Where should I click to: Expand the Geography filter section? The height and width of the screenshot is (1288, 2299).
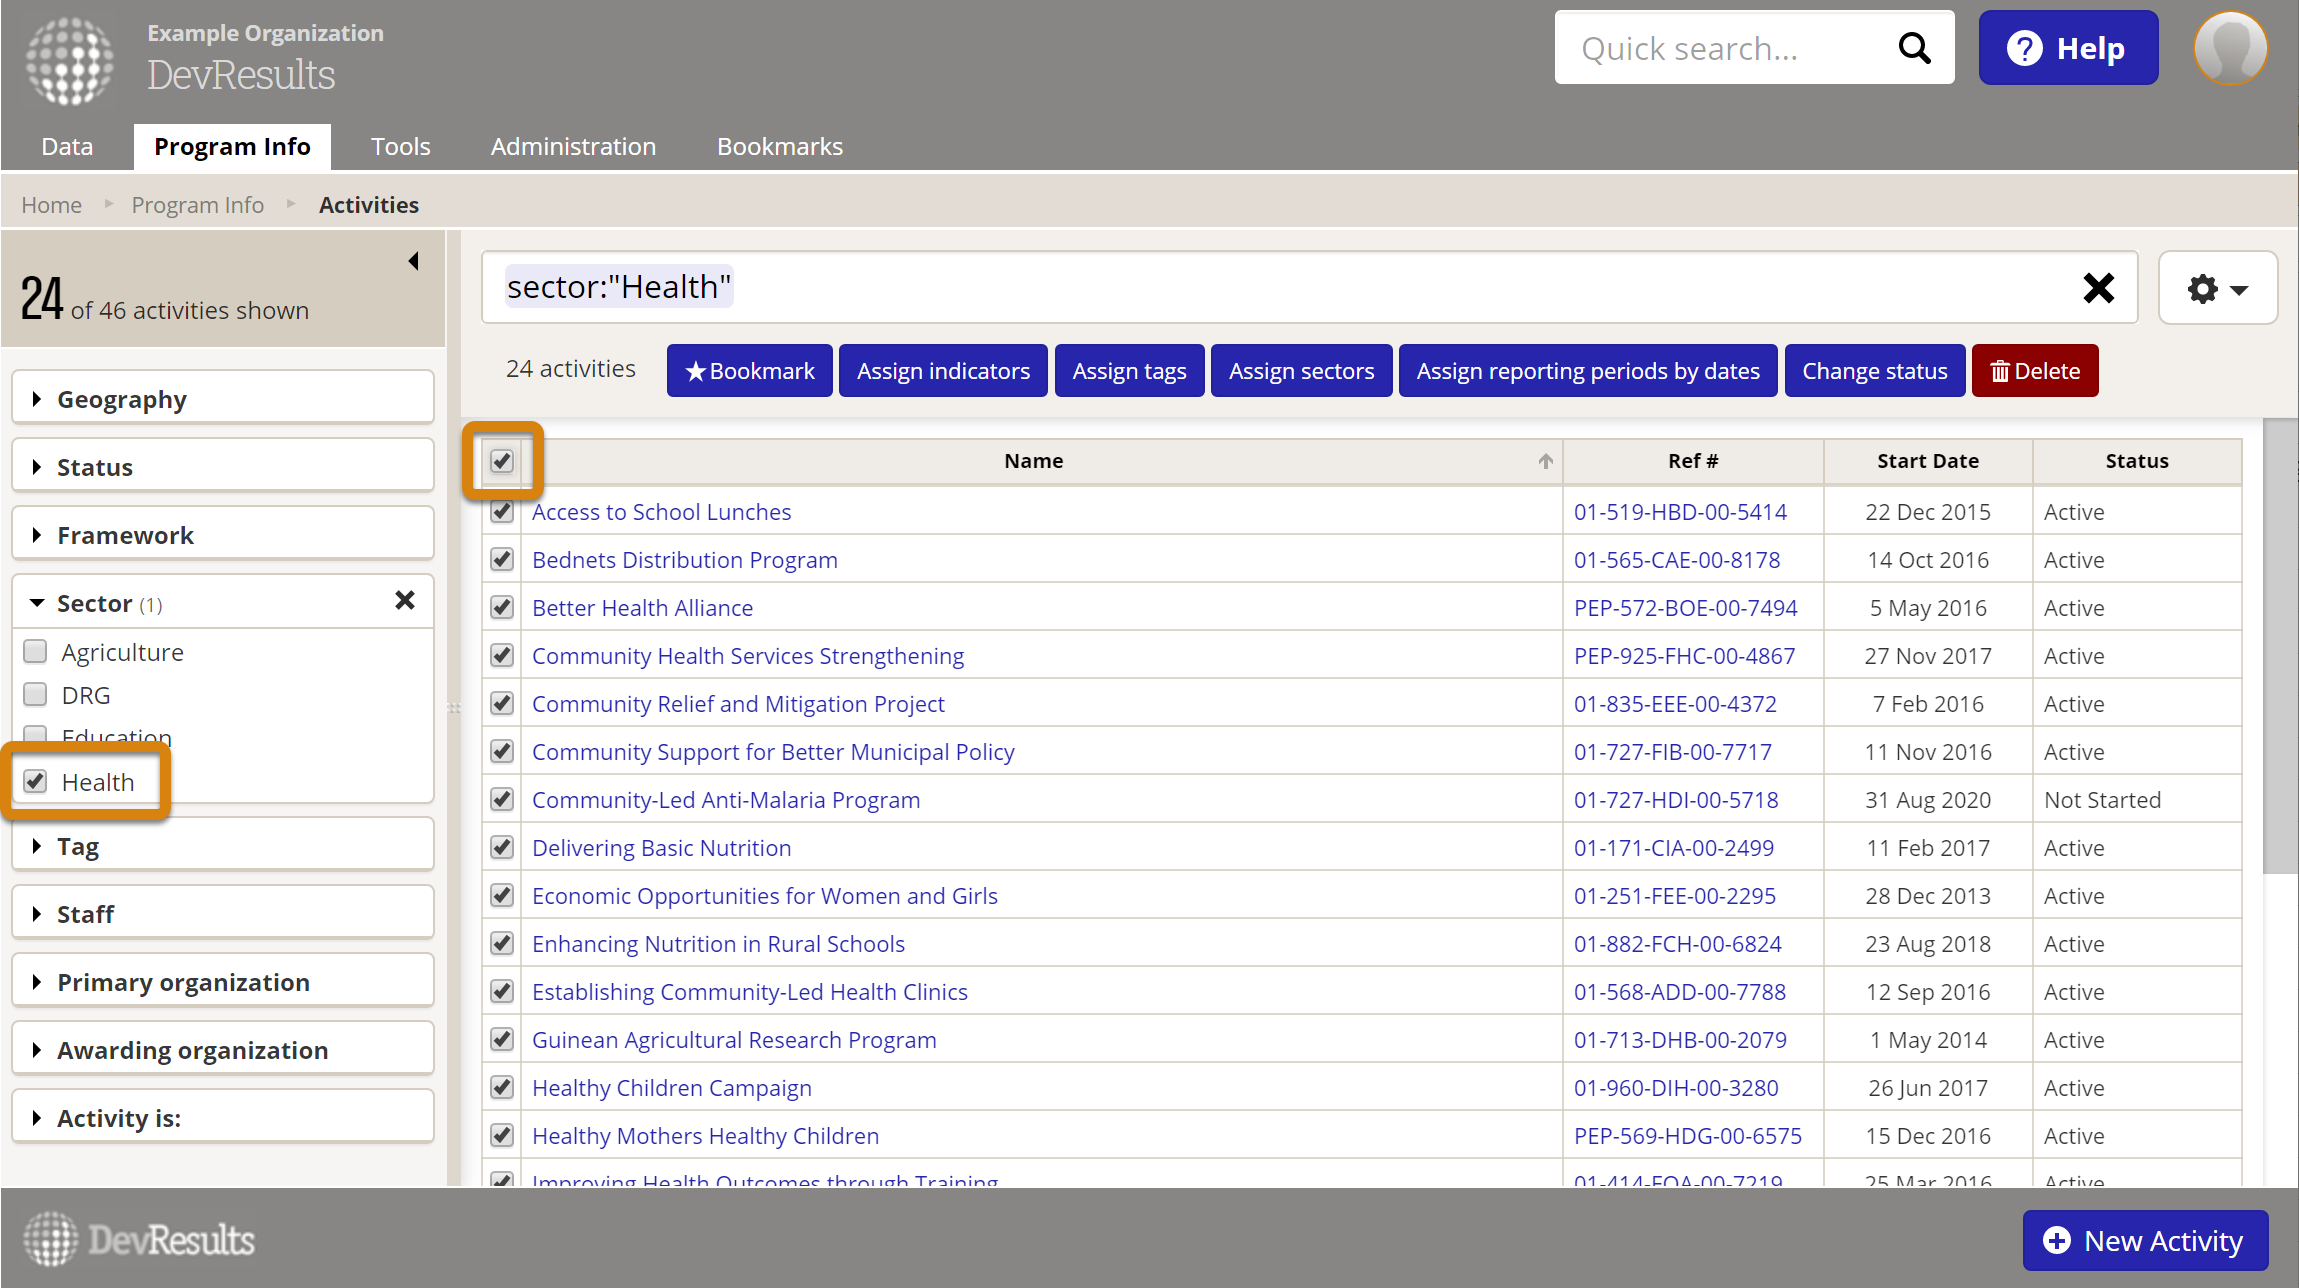click(121, 399)
